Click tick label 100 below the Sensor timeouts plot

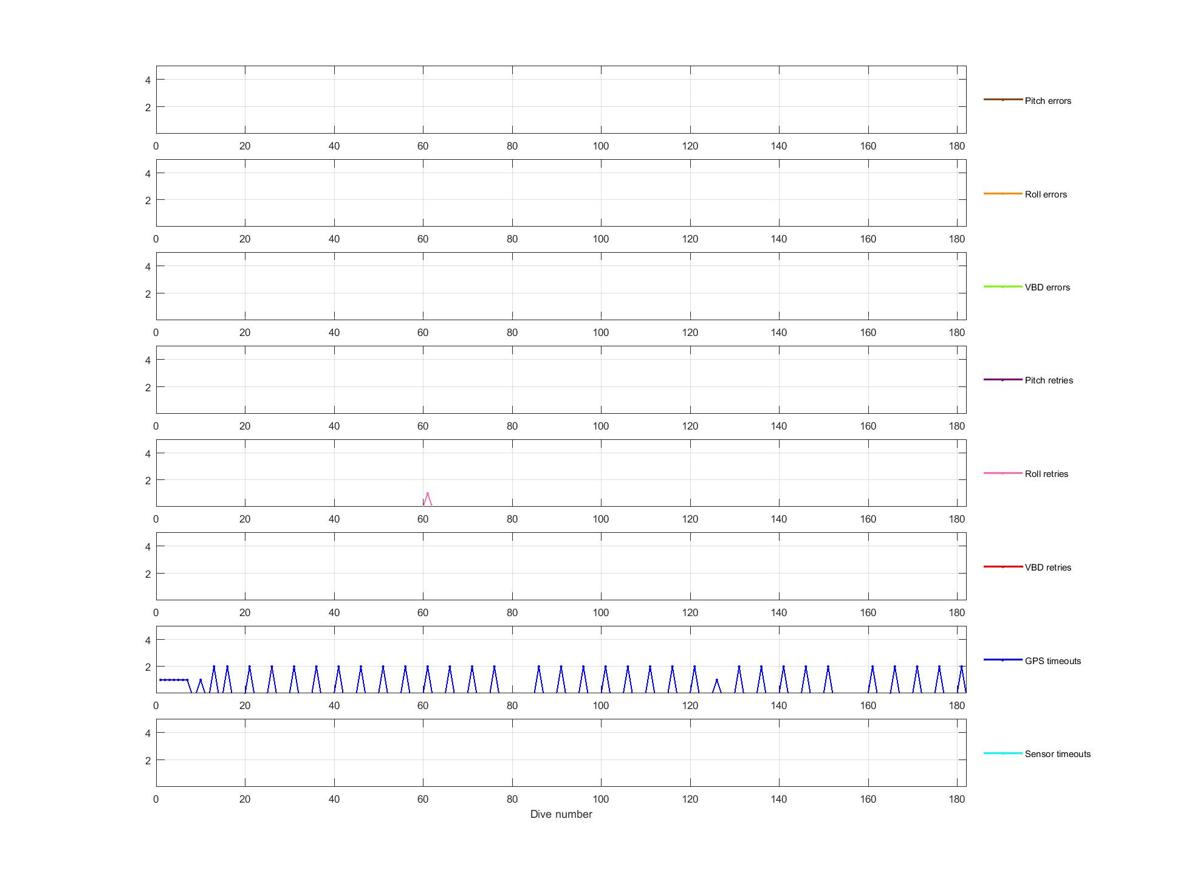pos(601,799)
